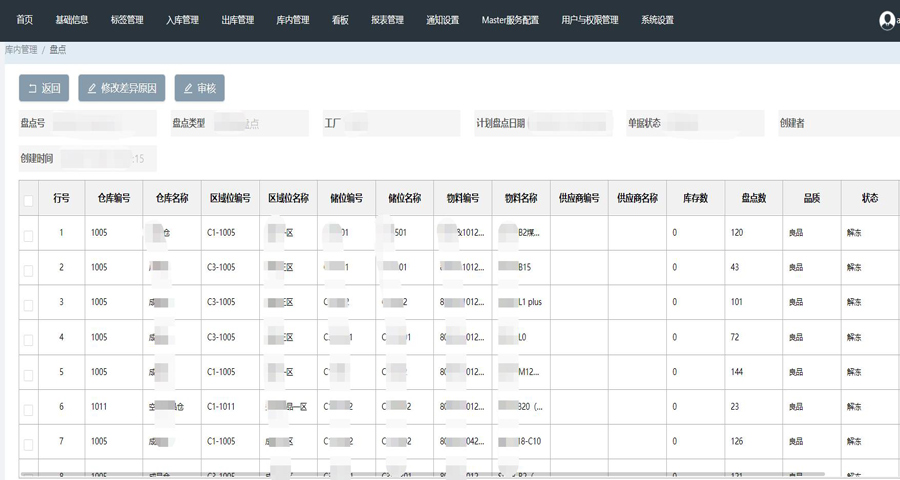Screen dimensions: 900x480
Task: Open the 报表管理 menu
Action: click(387, 20)
